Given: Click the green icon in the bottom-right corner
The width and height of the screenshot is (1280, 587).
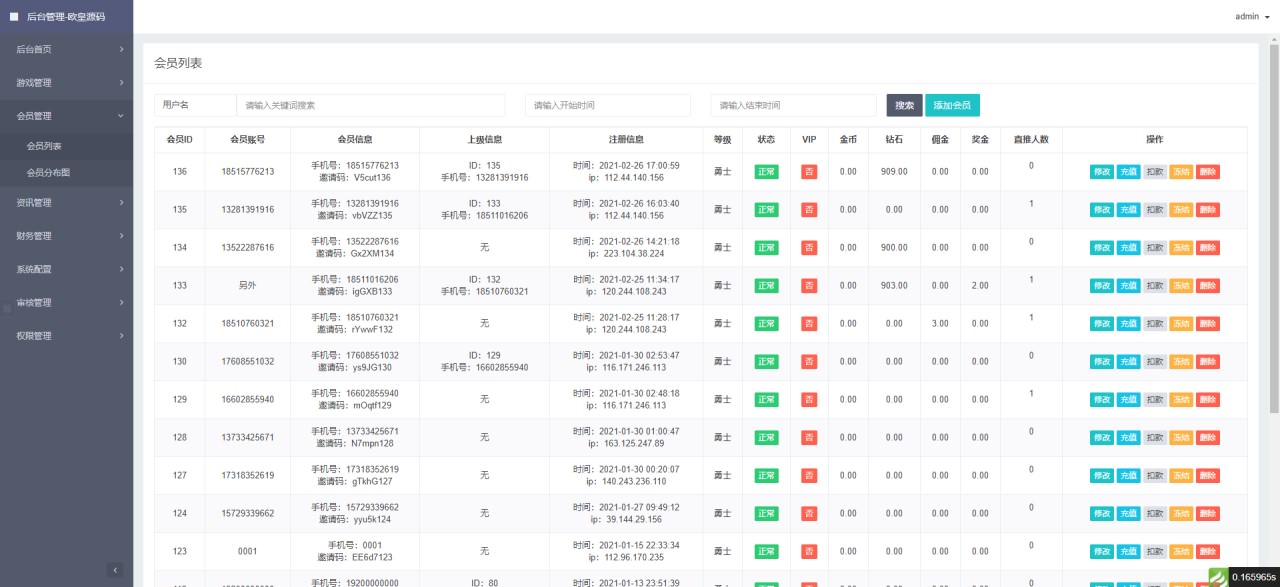Looking at the screenshot, I should (1218, 577).
